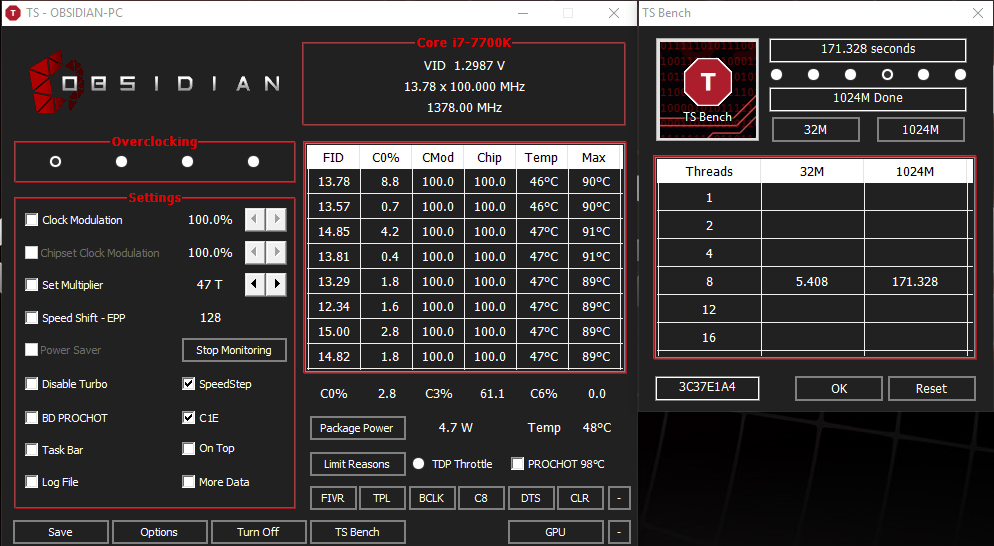
Task: Click the TDP Throttle indicator radio
Action: point(418,464)
